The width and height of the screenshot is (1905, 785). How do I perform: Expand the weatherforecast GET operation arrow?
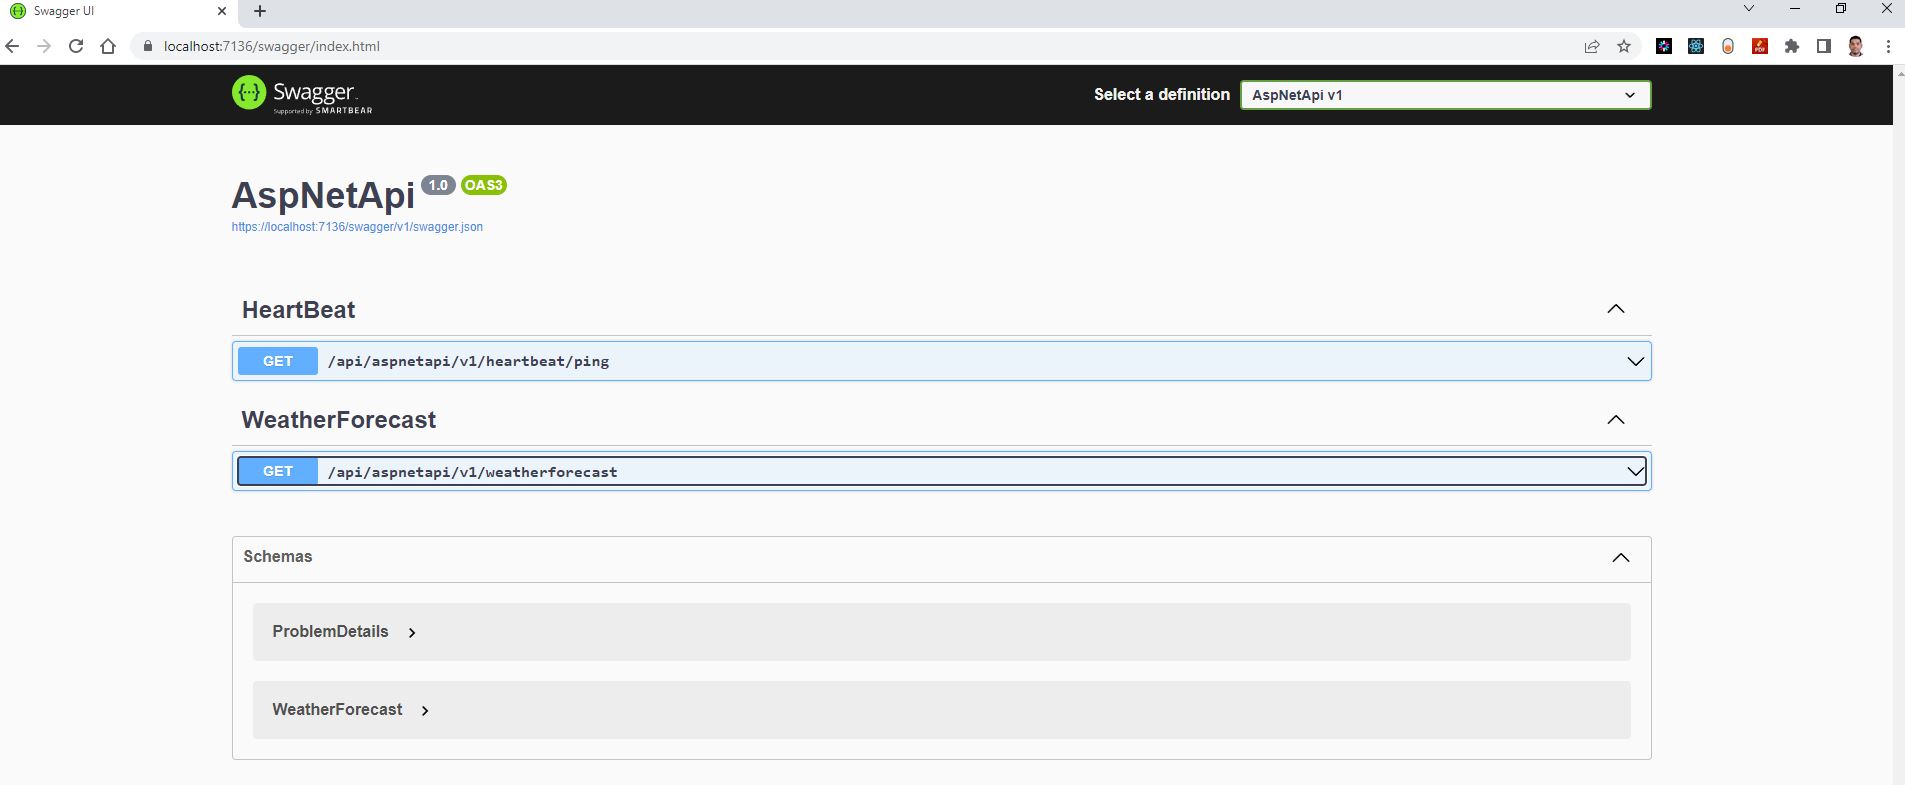(x=1636, y=471)
